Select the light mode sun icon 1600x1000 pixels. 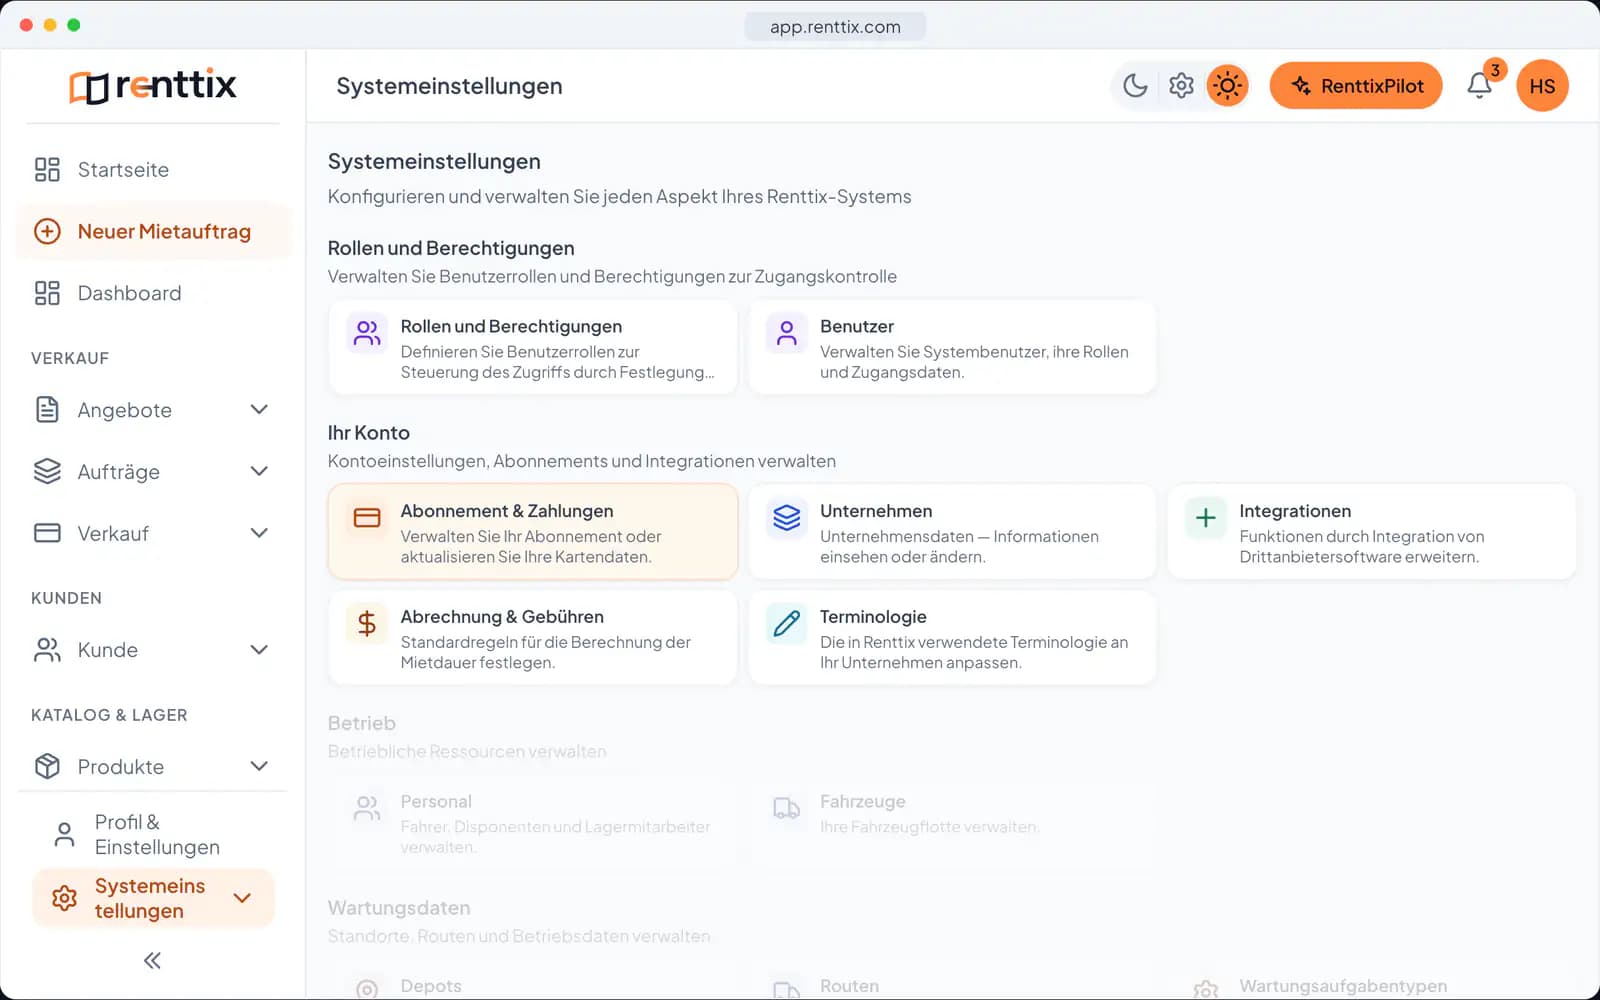coord(1227,86)
